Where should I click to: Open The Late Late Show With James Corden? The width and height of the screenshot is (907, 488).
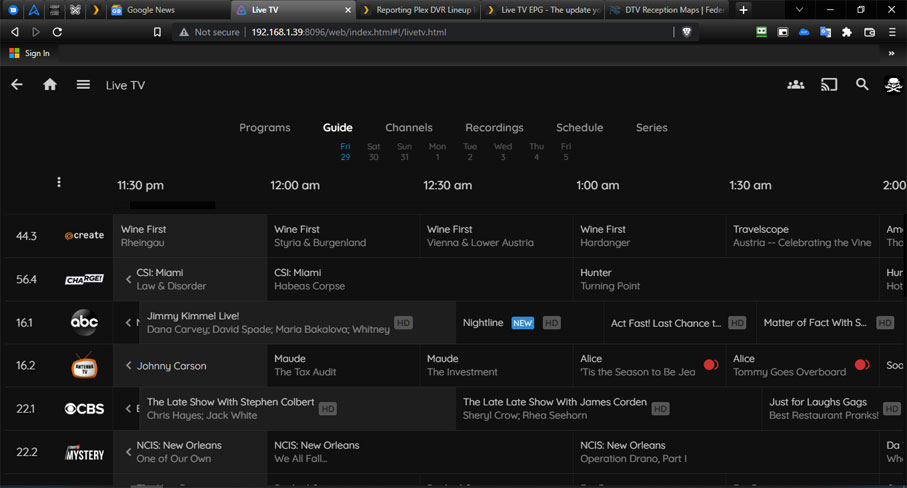point(609,409)
